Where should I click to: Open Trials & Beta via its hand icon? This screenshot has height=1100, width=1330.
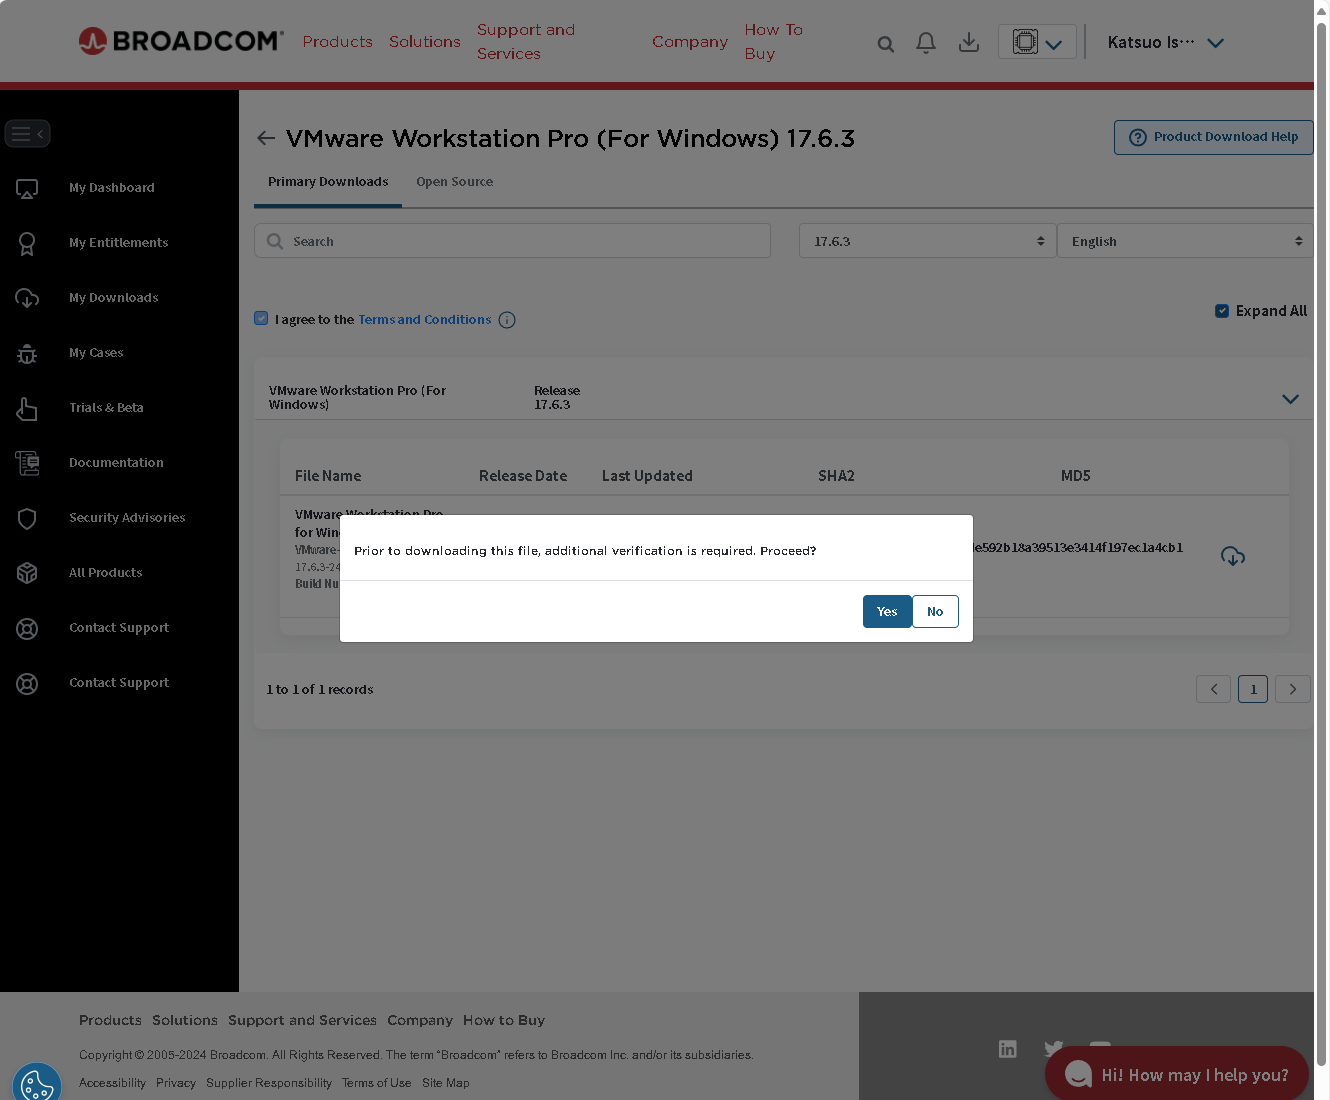pyautogui.click(x=27, y=408)
